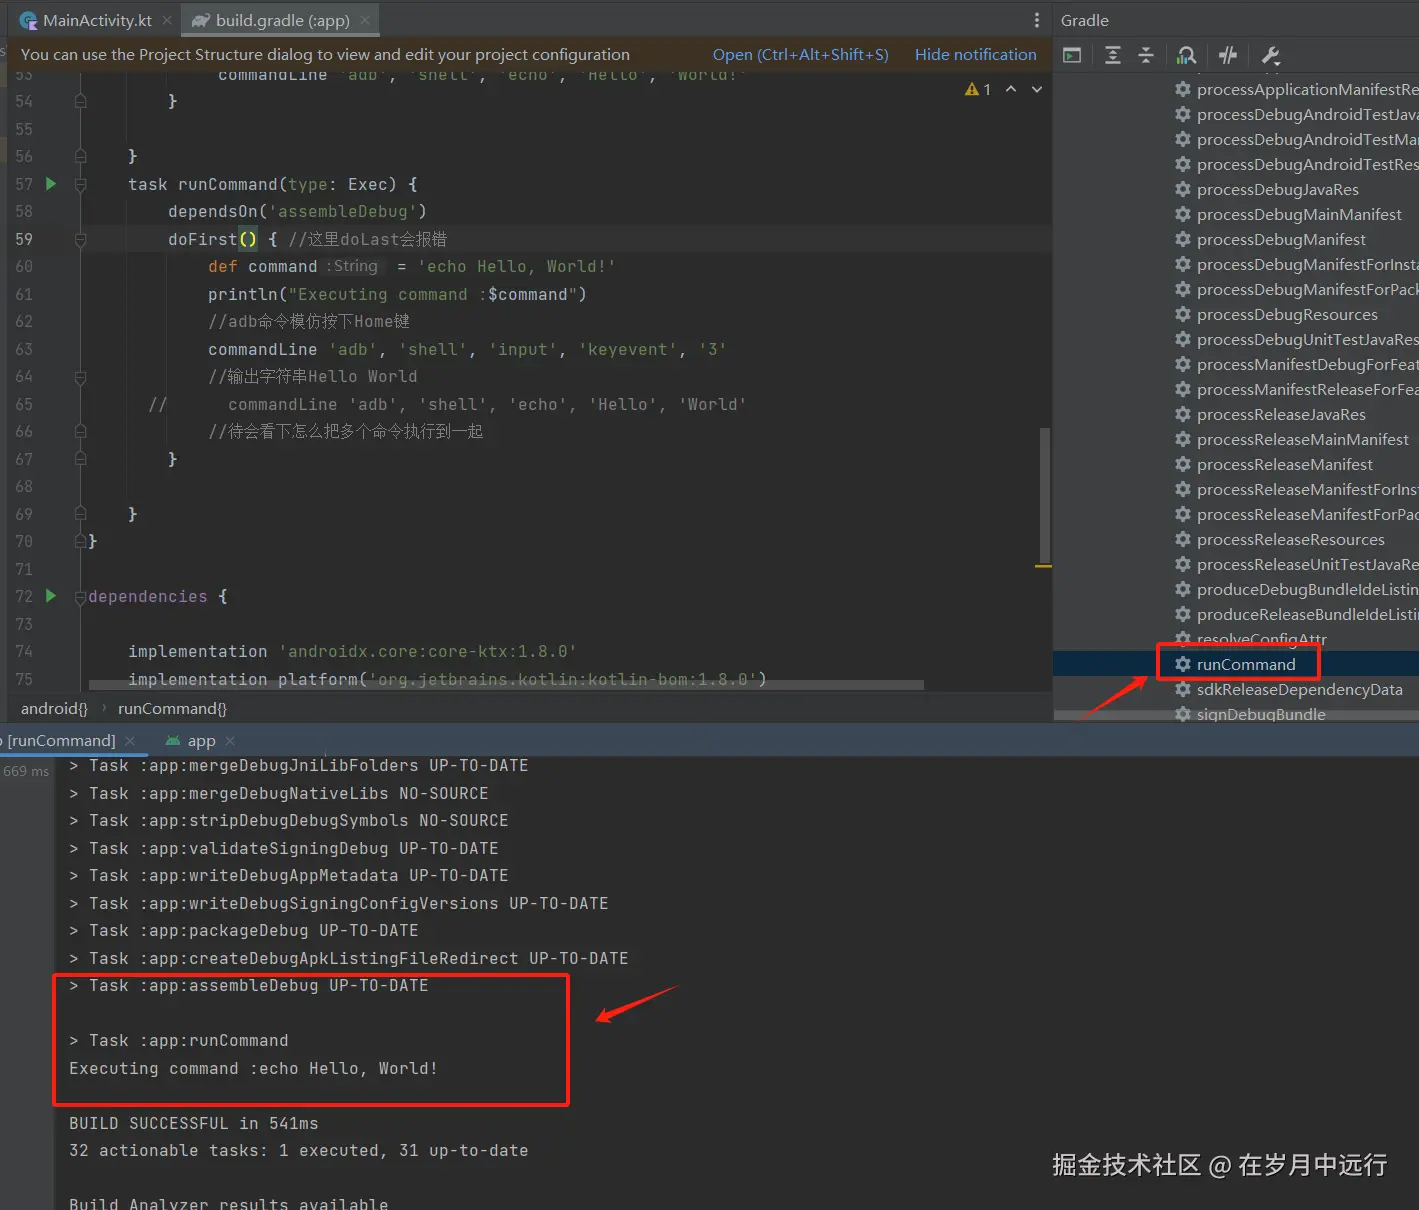Click runCommand{} breadcrumb

pos(172,708)
